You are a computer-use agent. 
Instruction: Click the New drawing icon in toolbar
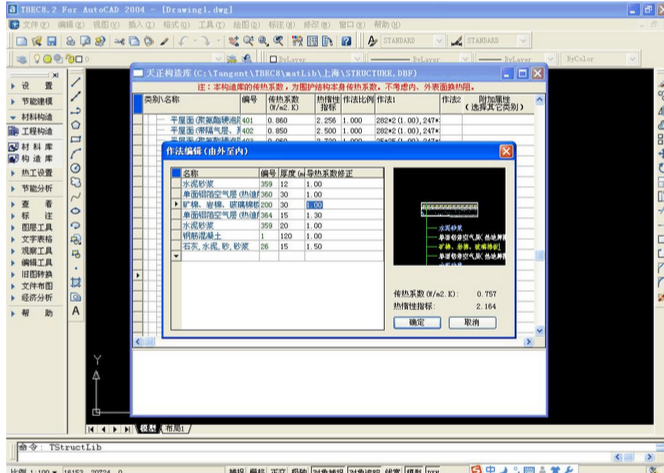click(x=21, y=41)
